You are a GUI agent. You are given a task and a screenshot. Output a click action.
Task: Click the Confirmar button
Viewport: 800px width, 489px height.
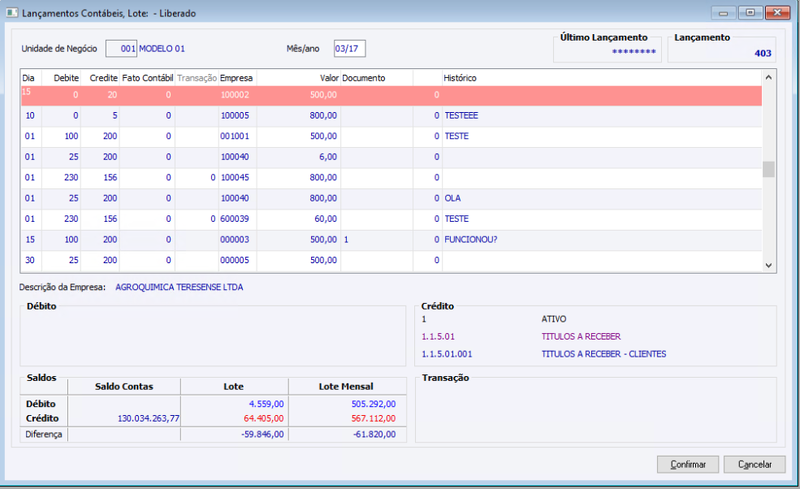688,464
